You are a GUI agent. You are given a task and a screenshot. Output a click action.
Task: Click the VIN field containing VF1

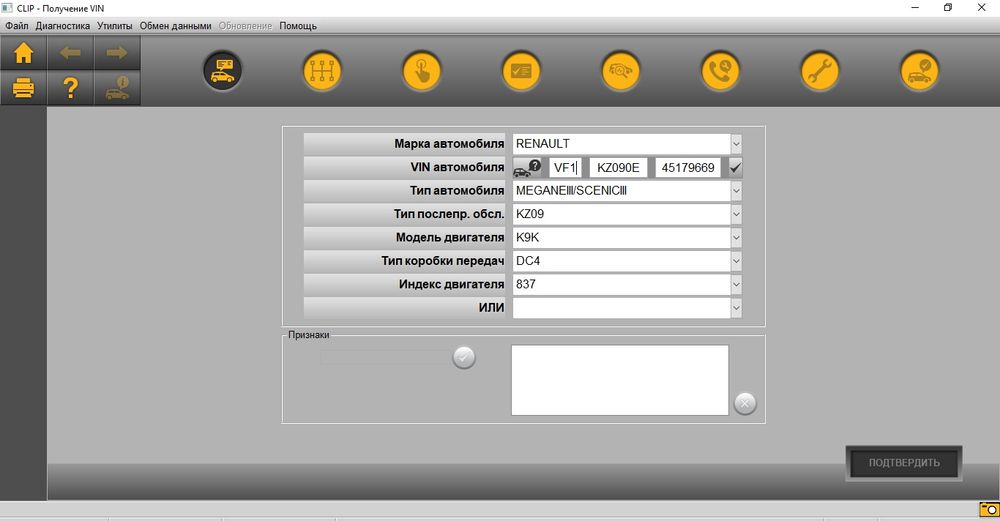[x=565, y=168]
